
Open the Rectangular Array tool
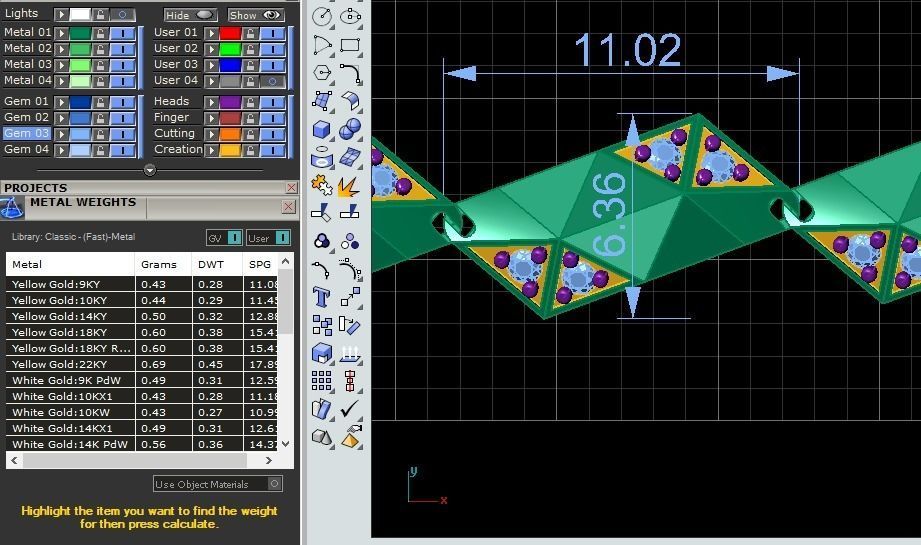tap(322, 381)
